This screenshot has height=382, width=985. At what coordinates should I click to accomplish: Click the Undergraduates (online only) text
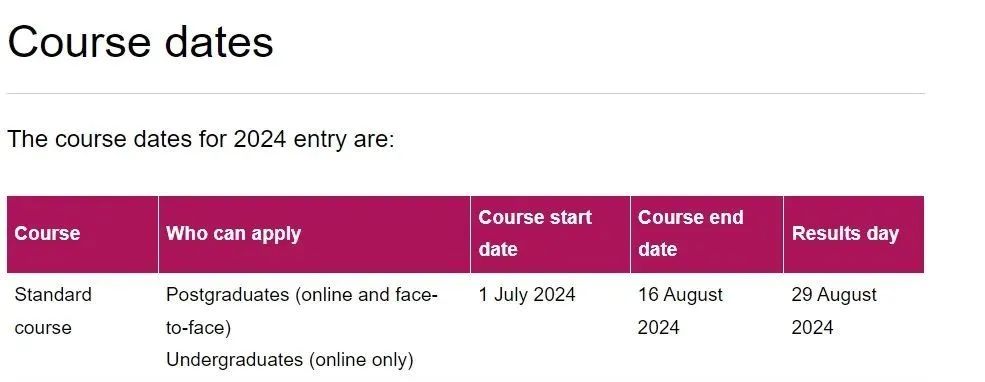(x=290, y=360)
